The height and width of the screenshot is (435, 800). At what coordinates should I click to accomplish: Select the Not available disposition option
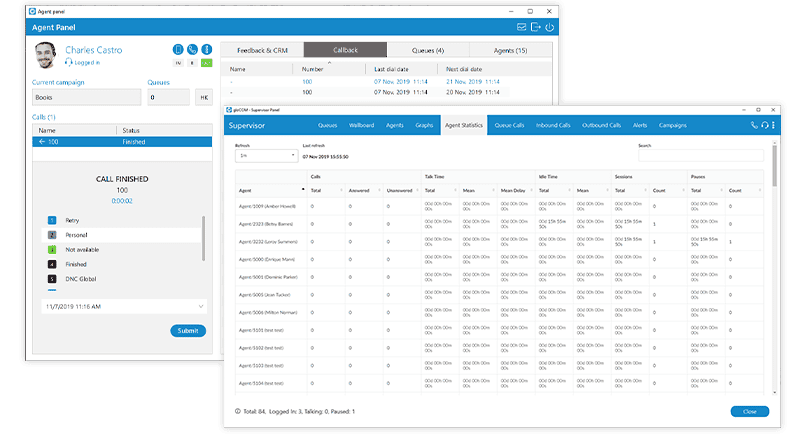(87, 248)
